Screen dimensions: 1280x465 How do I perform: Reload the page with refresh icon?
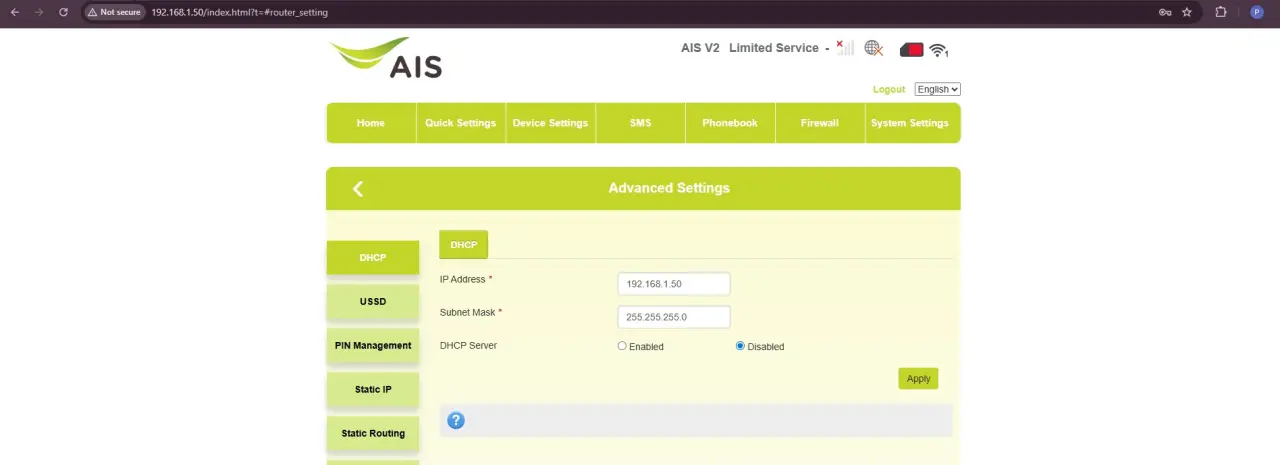pyautogui.click(x=63, y=12)
